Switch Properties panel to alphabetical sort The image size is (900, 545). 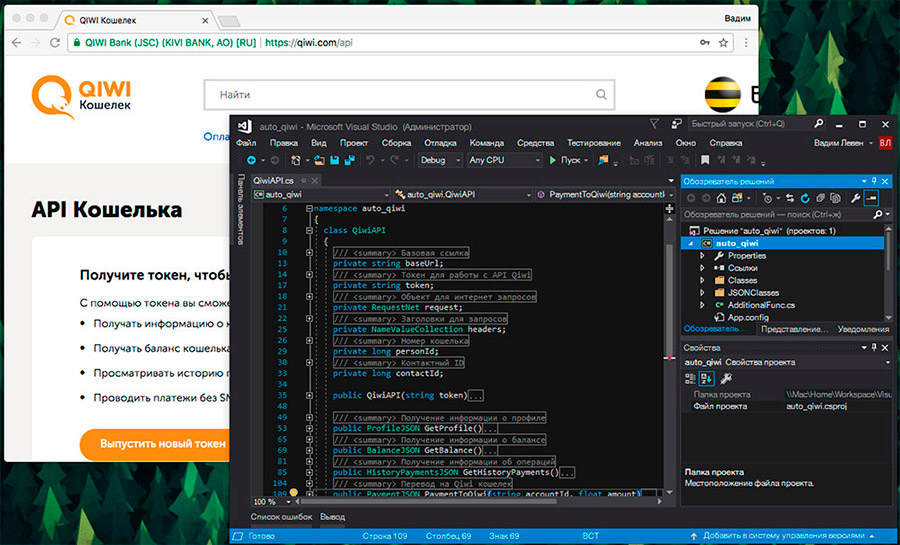[x=707, y=379]
